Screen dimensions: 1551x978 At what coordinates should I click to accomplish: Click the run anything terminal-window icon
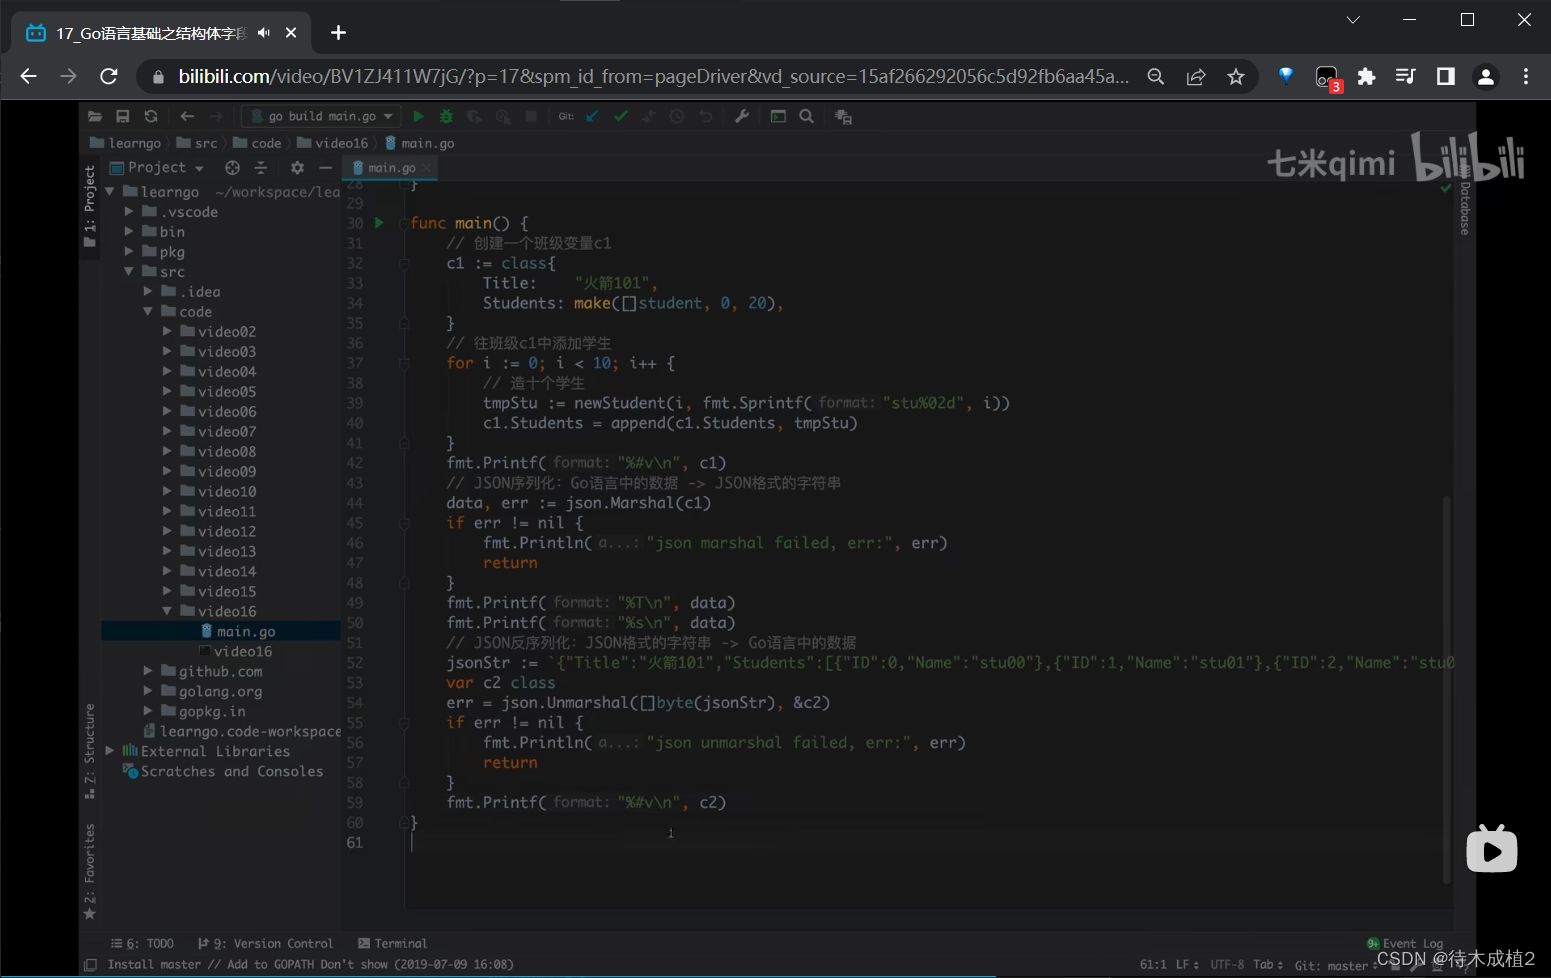[778, 116]
